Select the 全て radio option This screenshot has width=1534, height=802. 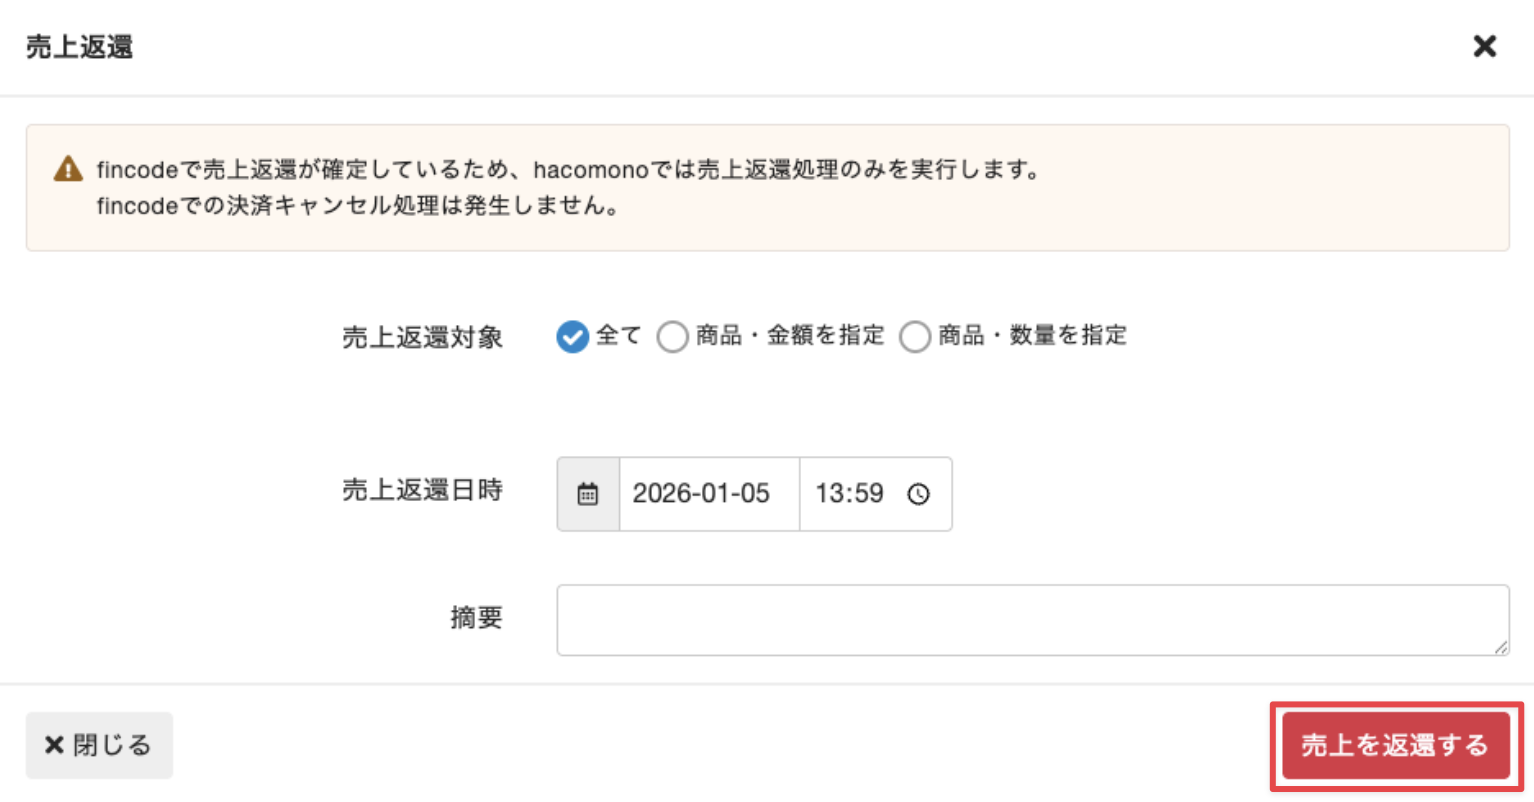(572, 337)
